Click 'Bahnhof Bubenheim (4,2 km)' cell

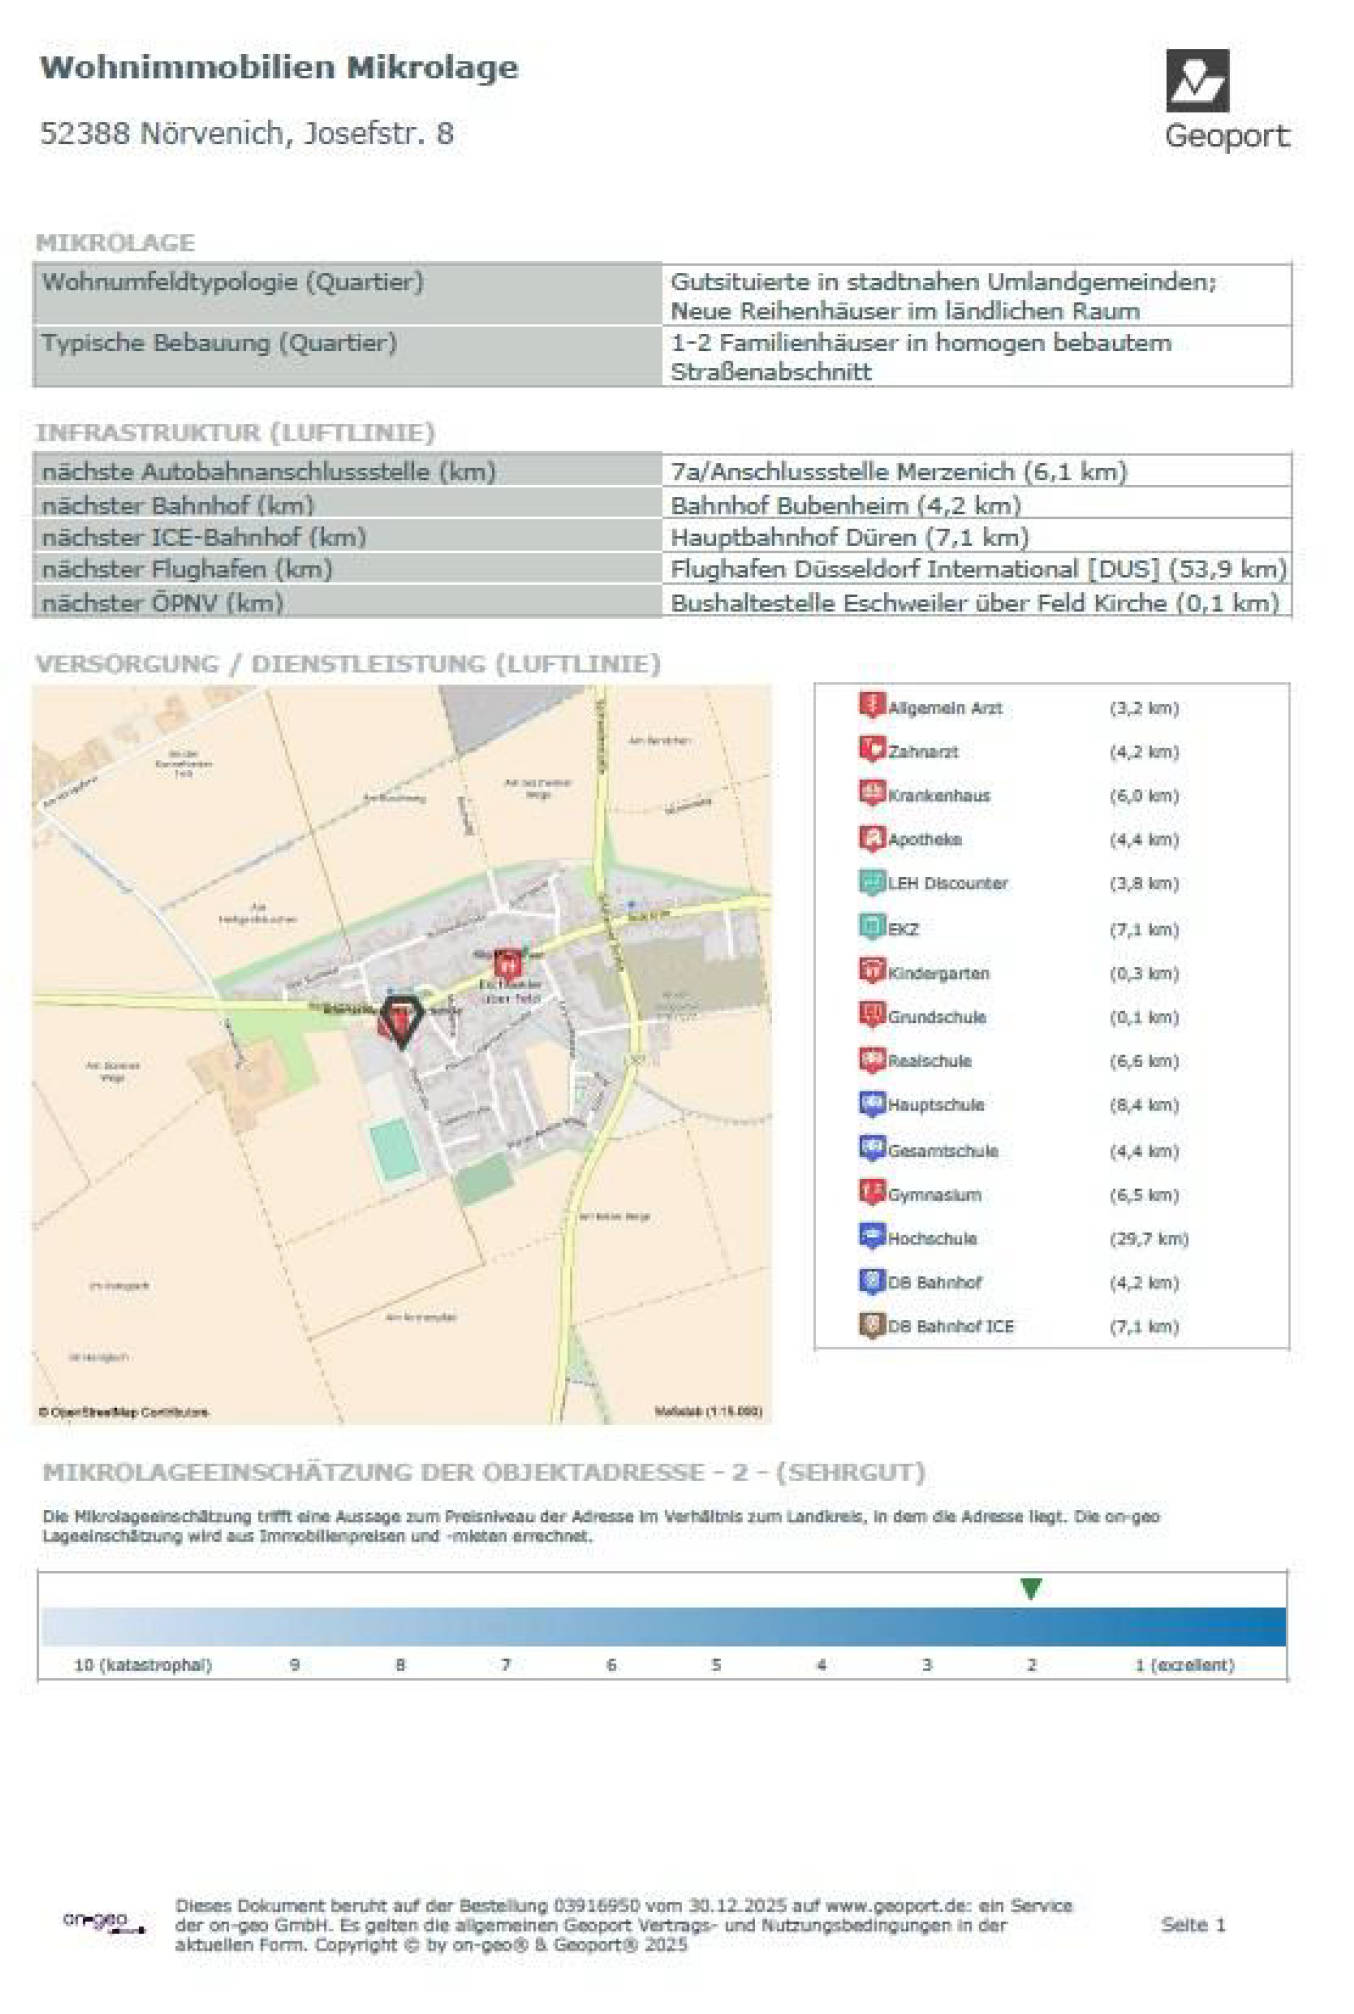(x=976, y=504)
